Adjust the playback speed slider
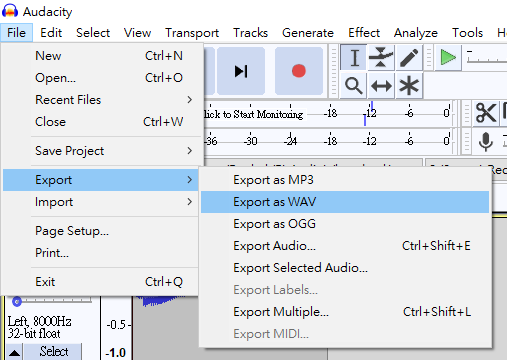Viewport: 507px width, 360px height. (487, 58)
